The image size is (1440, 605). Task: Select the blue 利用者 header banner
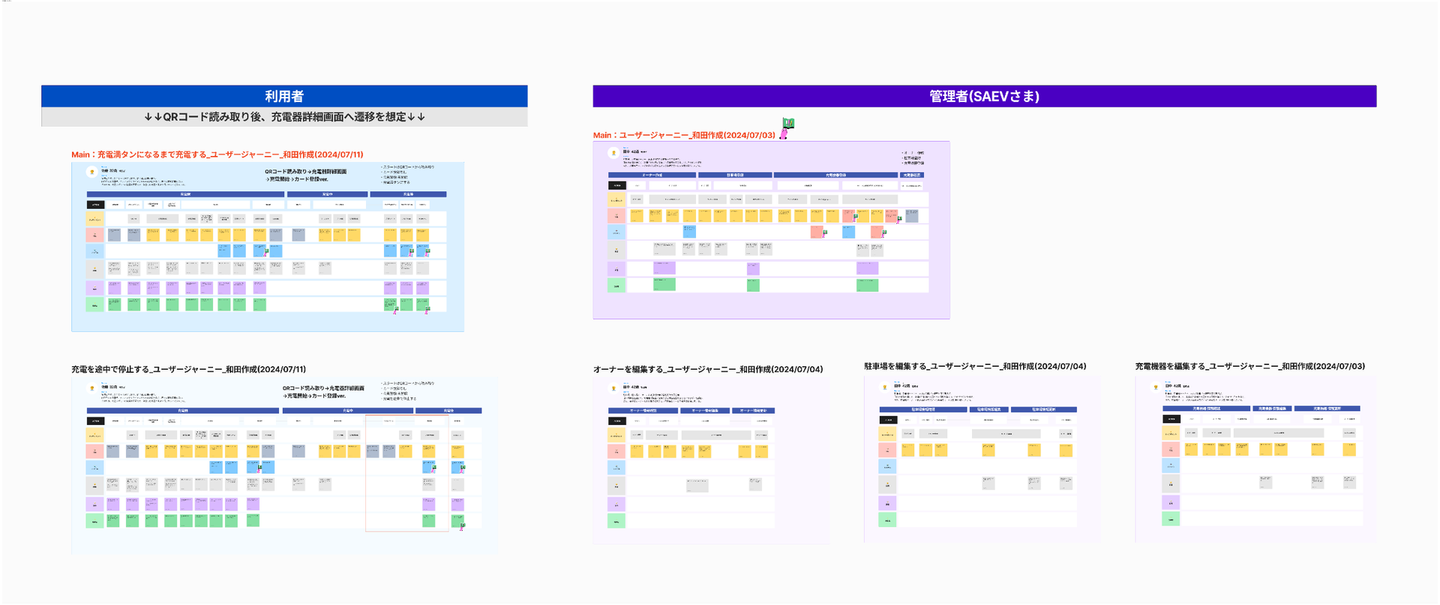point(284,96)
